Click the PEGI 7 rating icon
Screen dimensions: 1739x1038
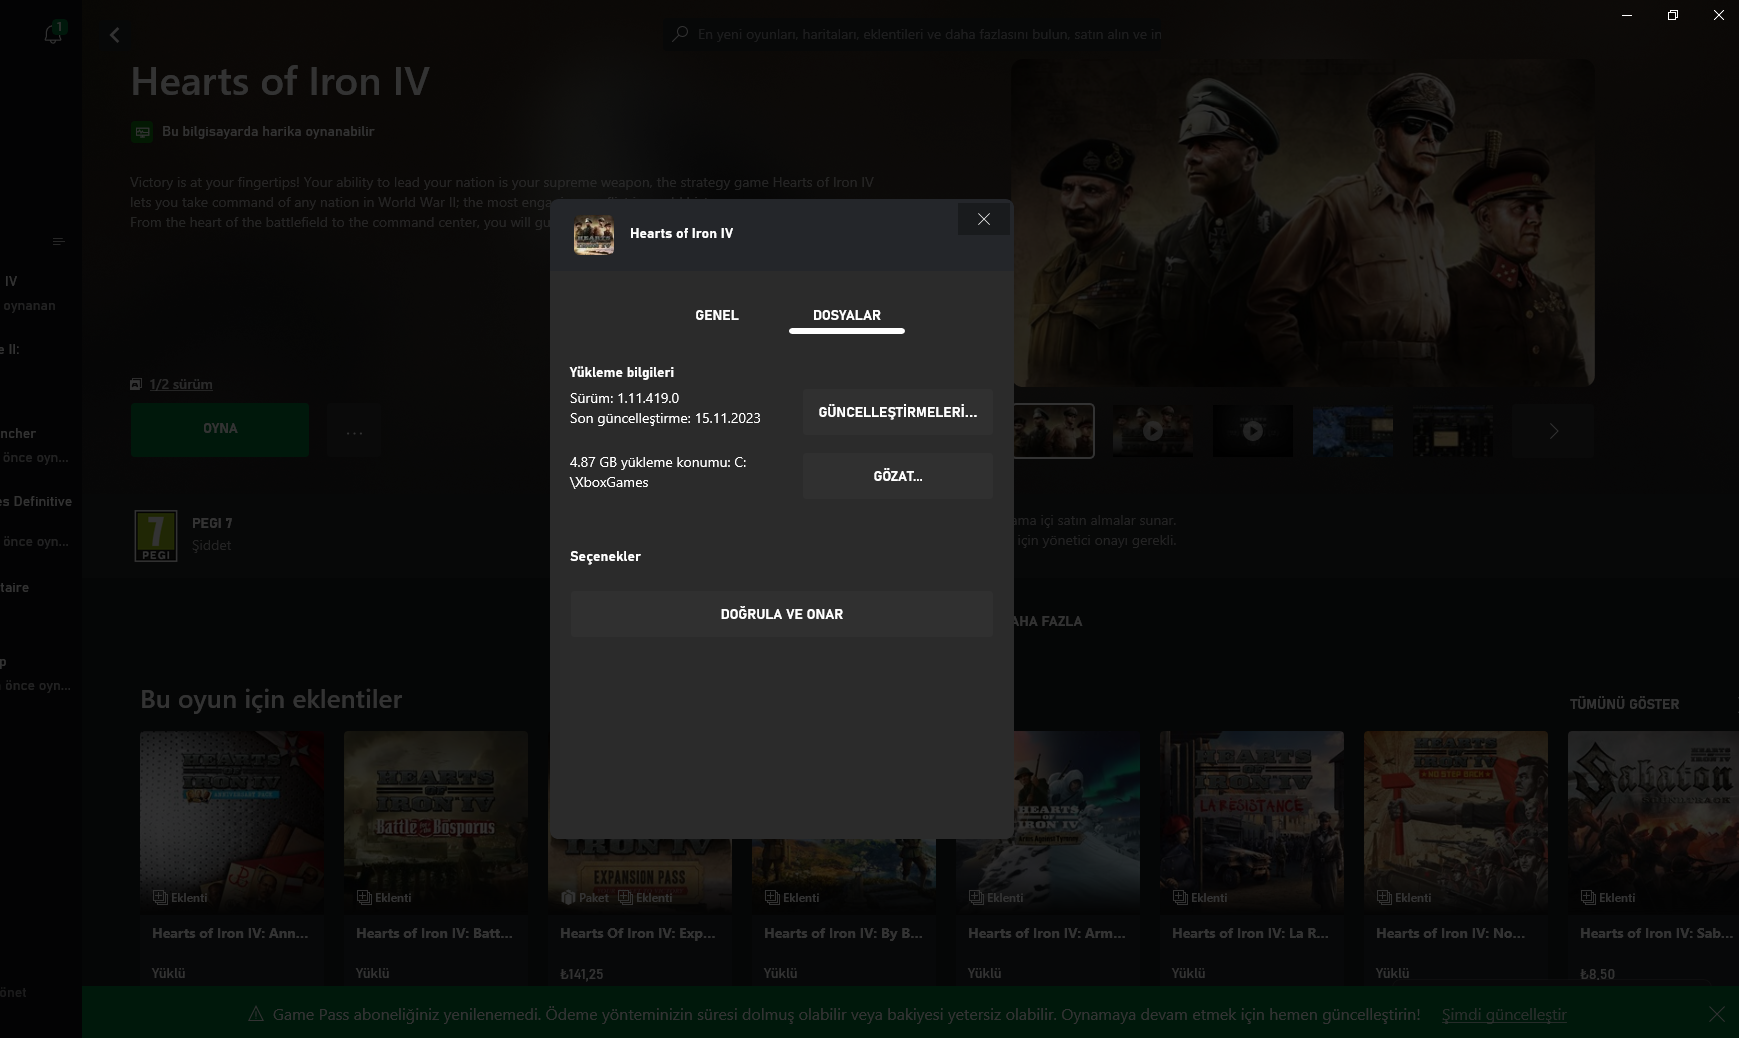pos(156,536)
